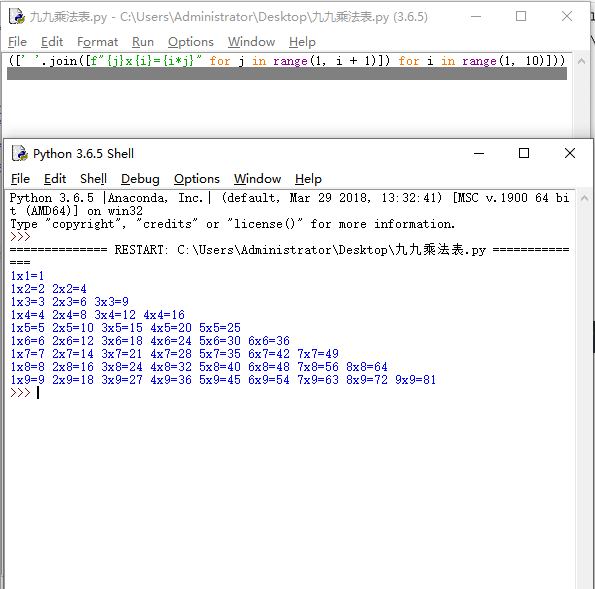Click scroll-up arrow in Shell scrollbar
The height and width of the screenshot is (589, 595).
click(x=584, y=198)
